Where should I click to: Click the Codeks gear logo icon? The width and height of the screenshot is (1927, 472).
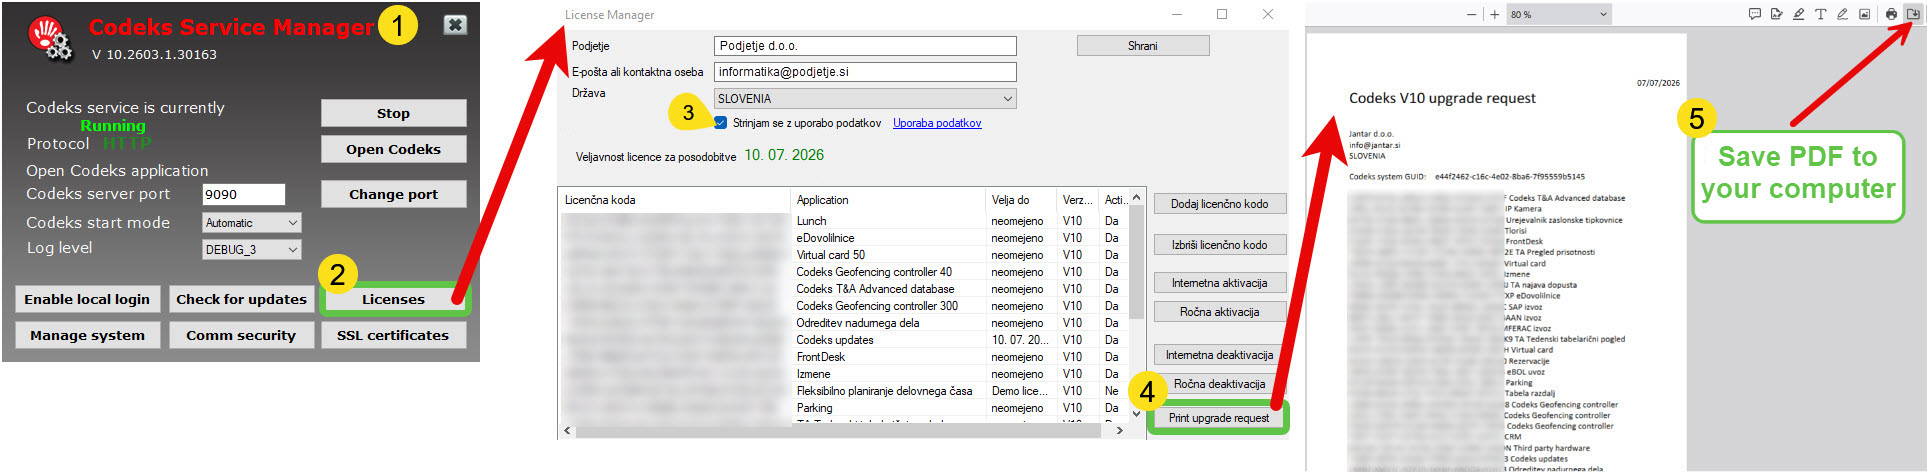50,39
